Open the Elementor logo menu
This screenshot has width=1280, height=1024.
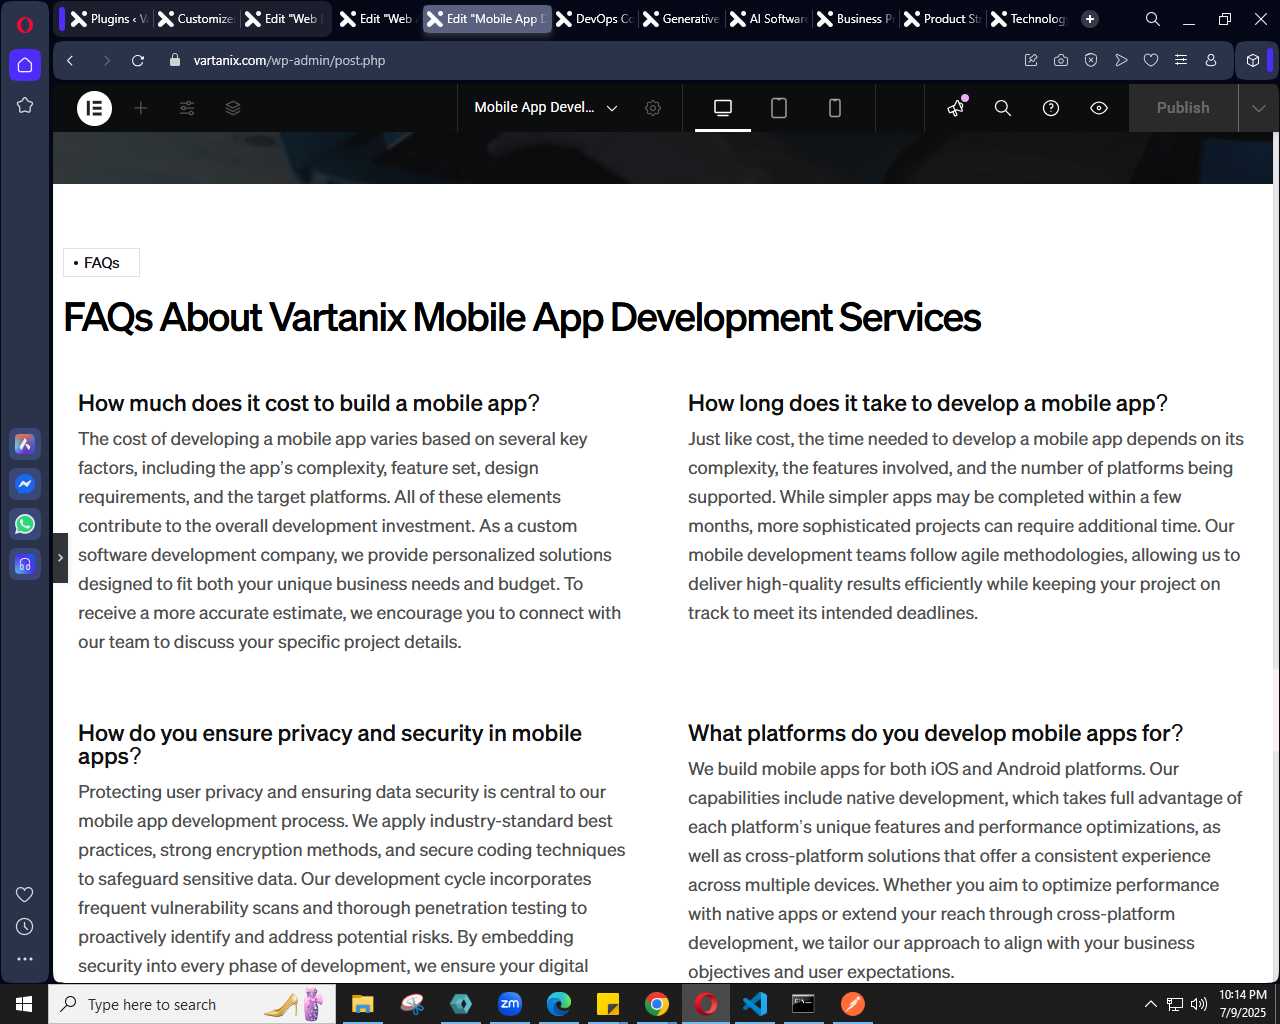95,108
